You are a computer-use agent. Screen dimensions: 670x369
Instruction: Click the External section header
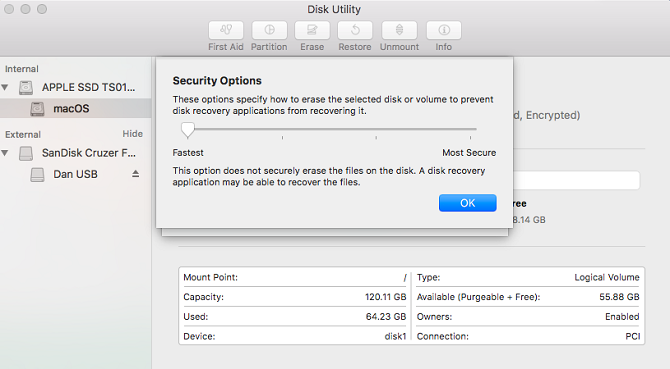(x=23, y=135)
